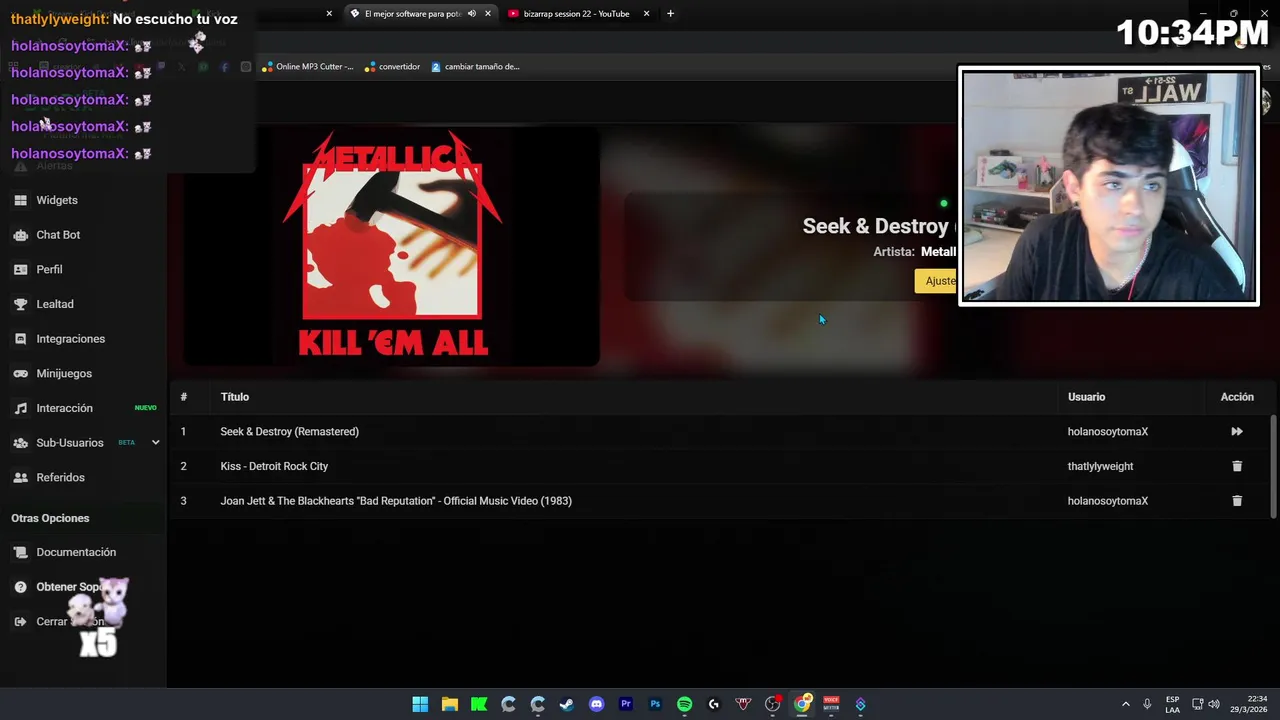Click the yellow Ajustes button

pyautogui.click(x=937, y=281)
